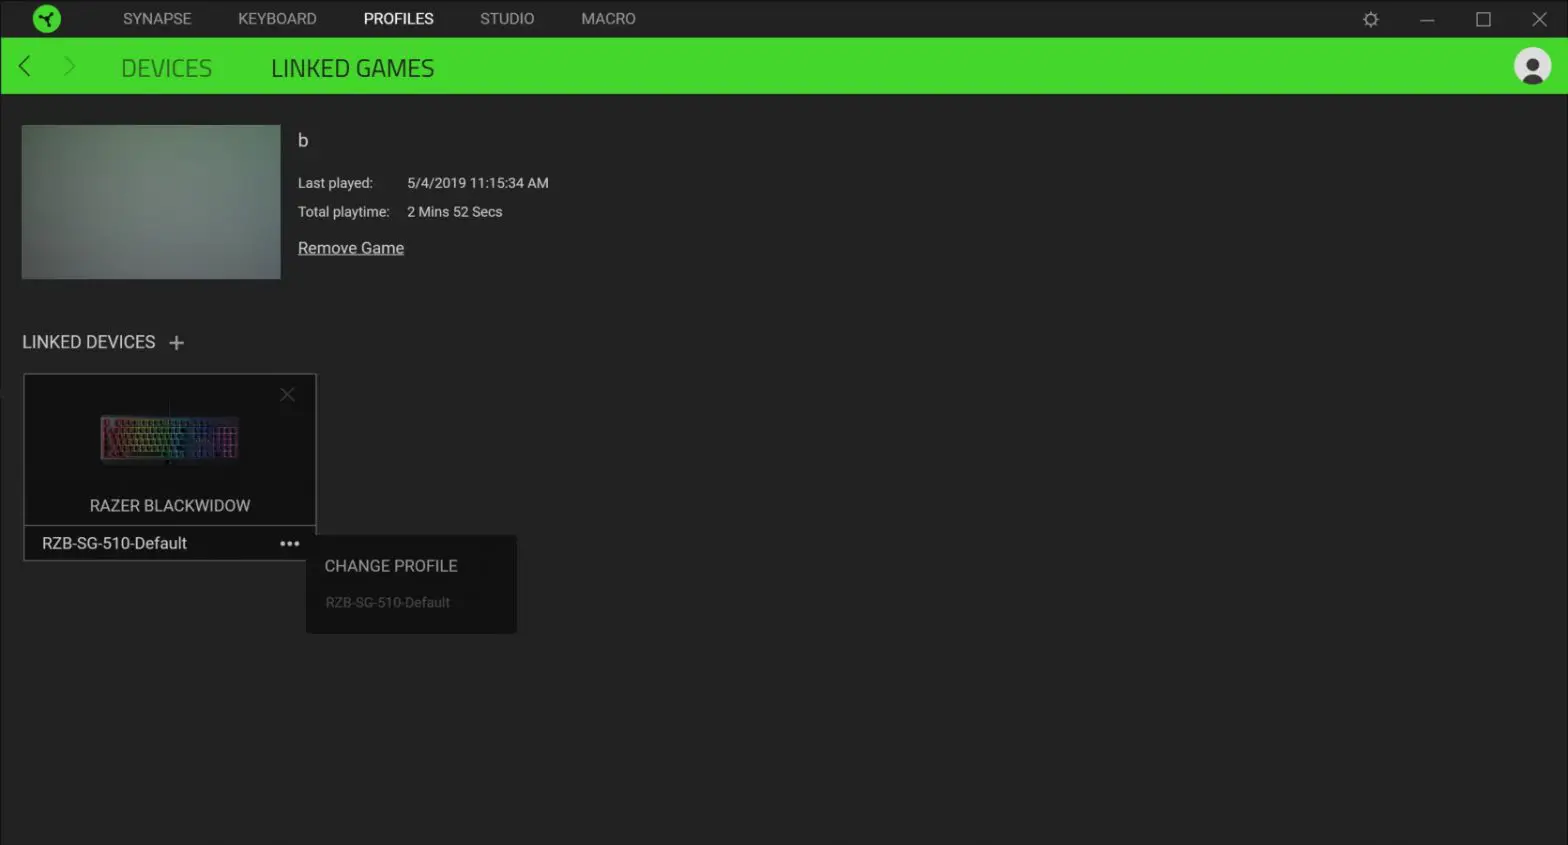
Task: Go forward with the right arrow
Action: (x=69, y=66)
